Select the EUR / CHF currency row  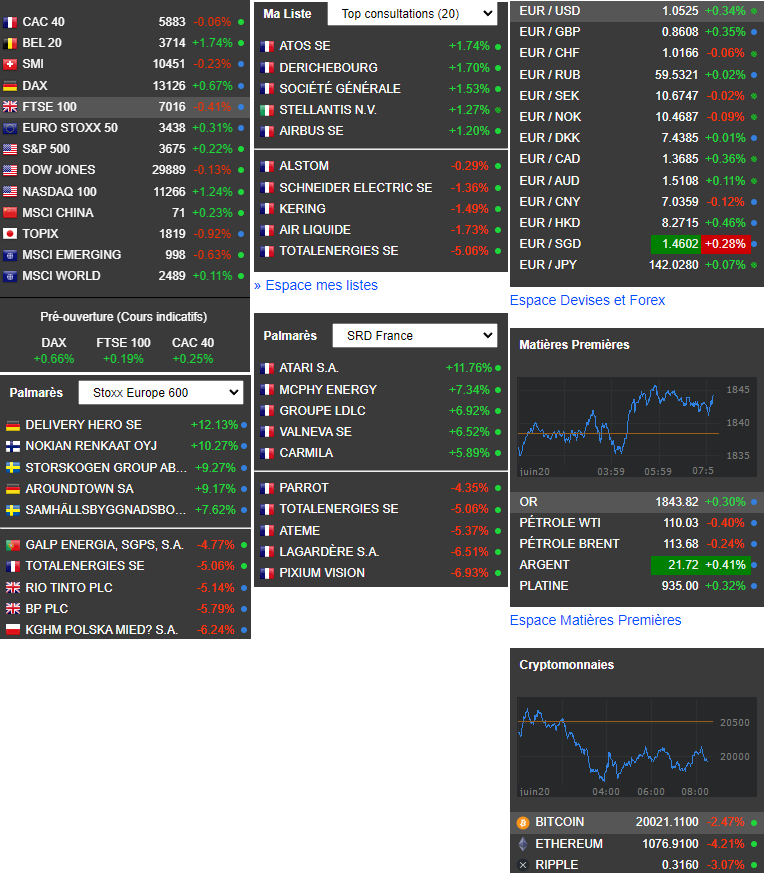637,53
